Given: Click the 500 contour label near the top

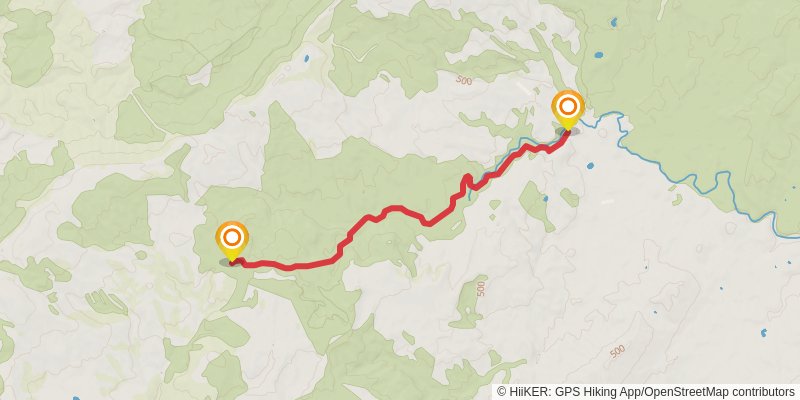Looking at the screenshot, I should pyautogui.click(x=464, y=80).
